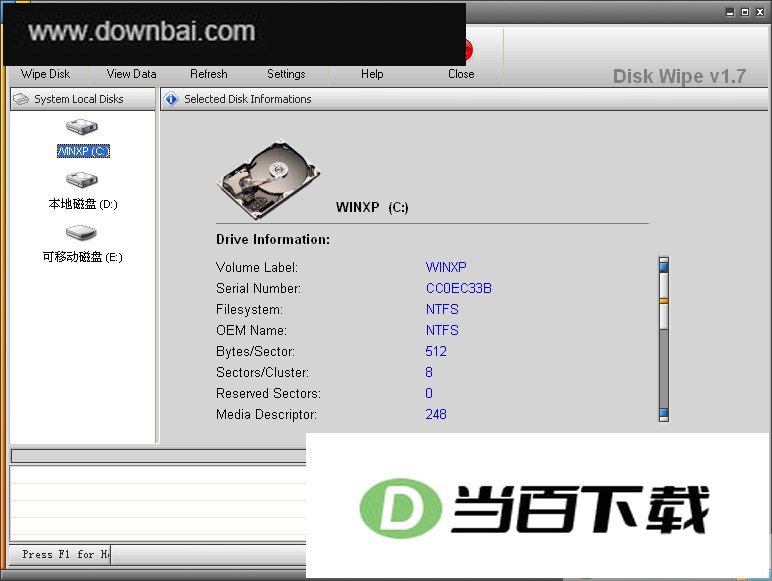Click the Selected Disk Informations info icon
This screenshot has width=772, height=581.
(x=171, y=99)
